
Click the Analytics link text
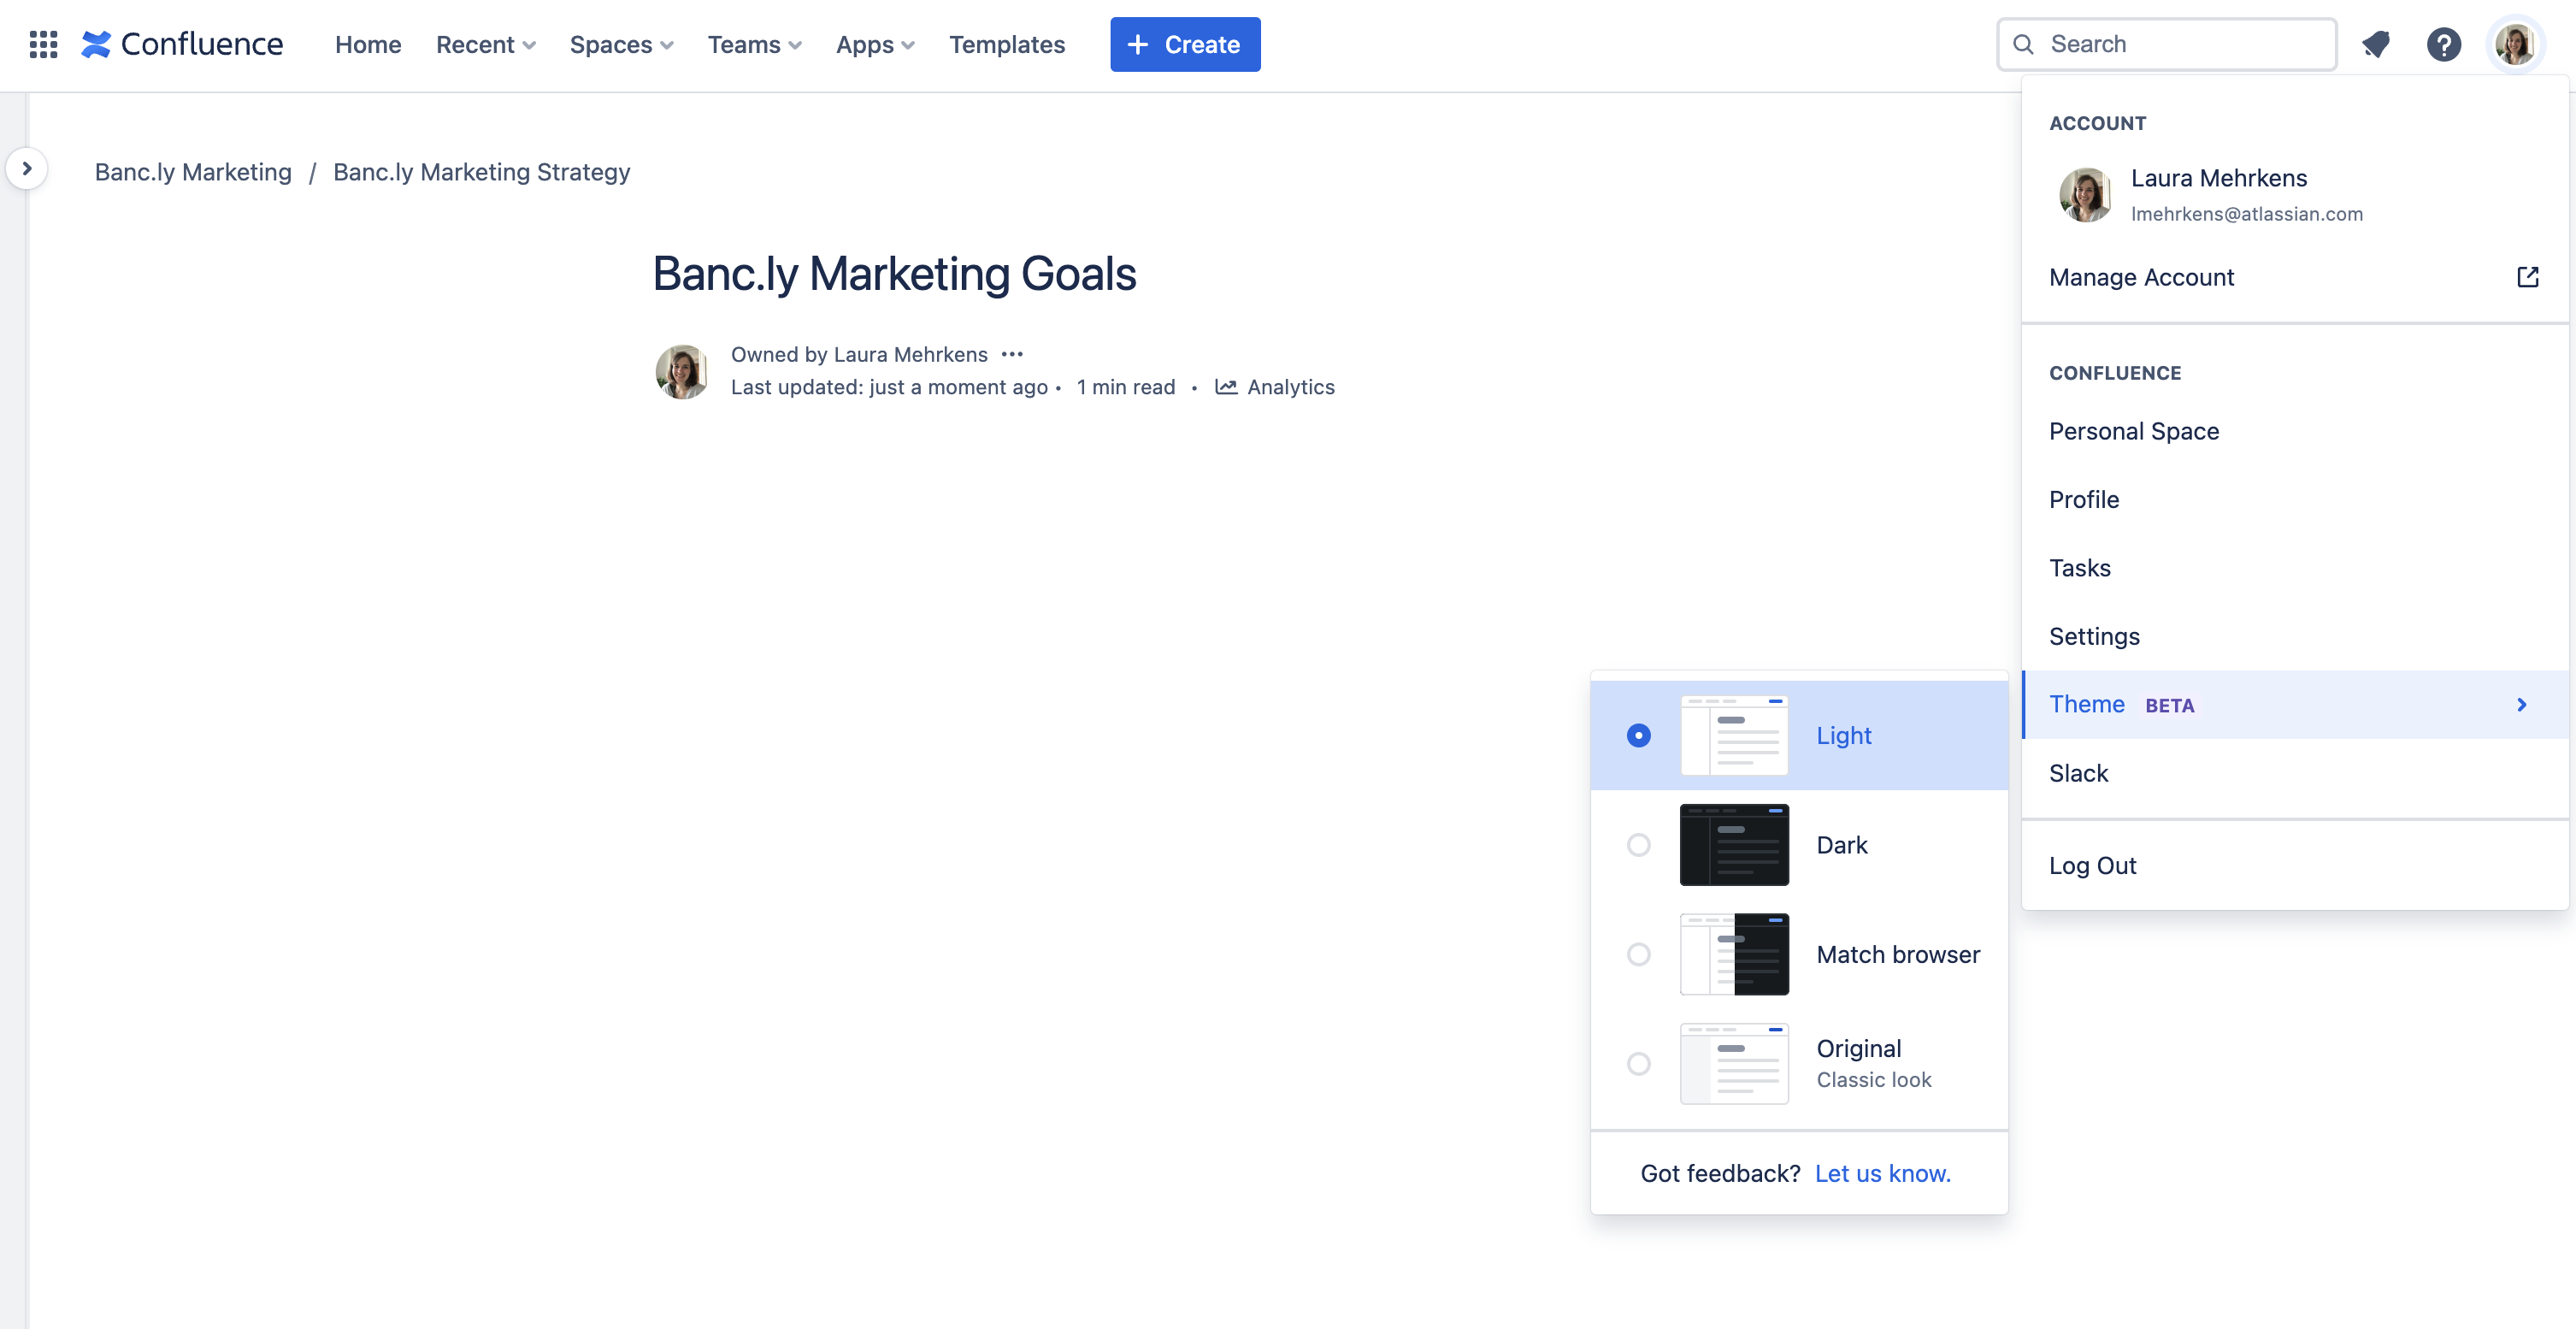pos(1290,387)
